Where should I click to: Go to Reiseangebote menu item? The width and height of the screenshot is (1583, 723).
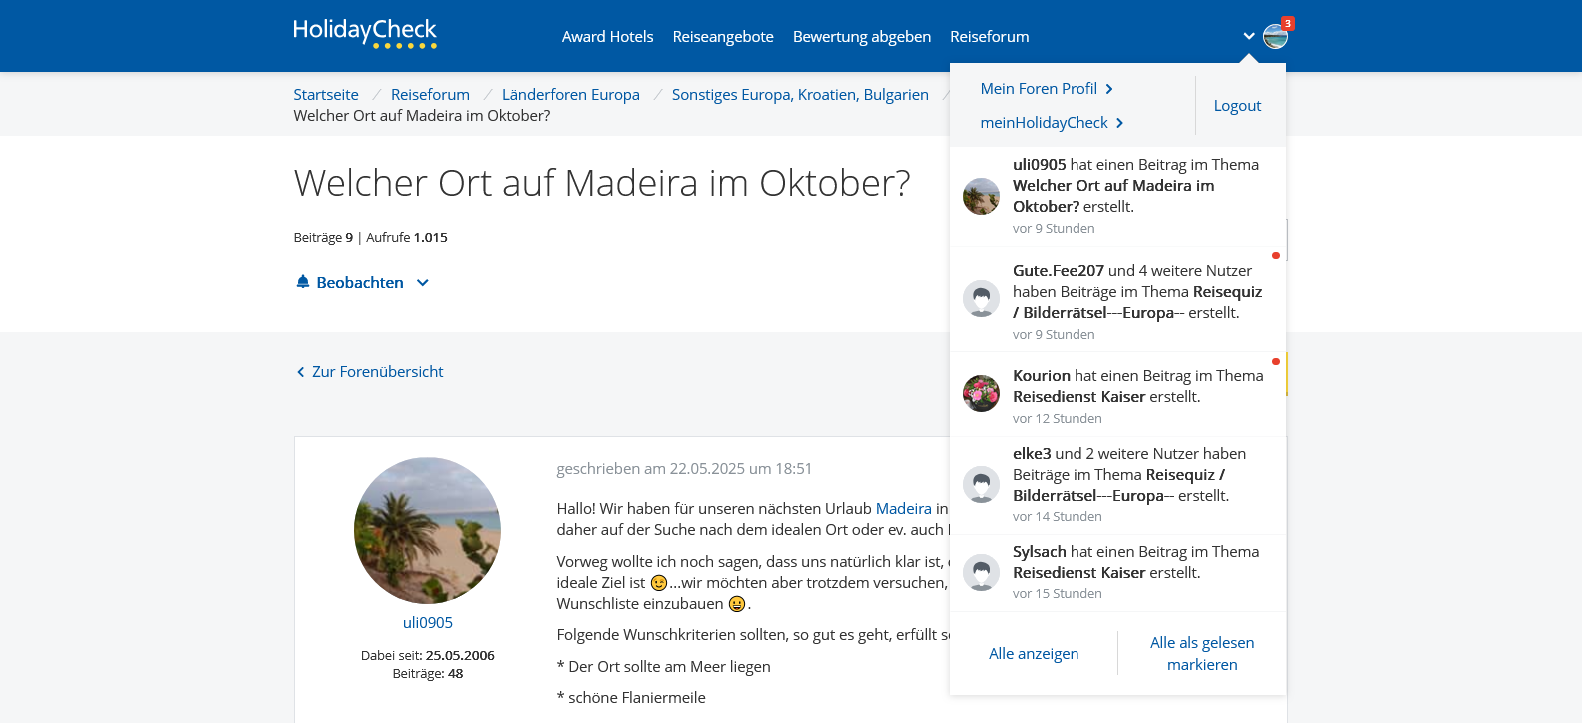[x=723, y=37]
